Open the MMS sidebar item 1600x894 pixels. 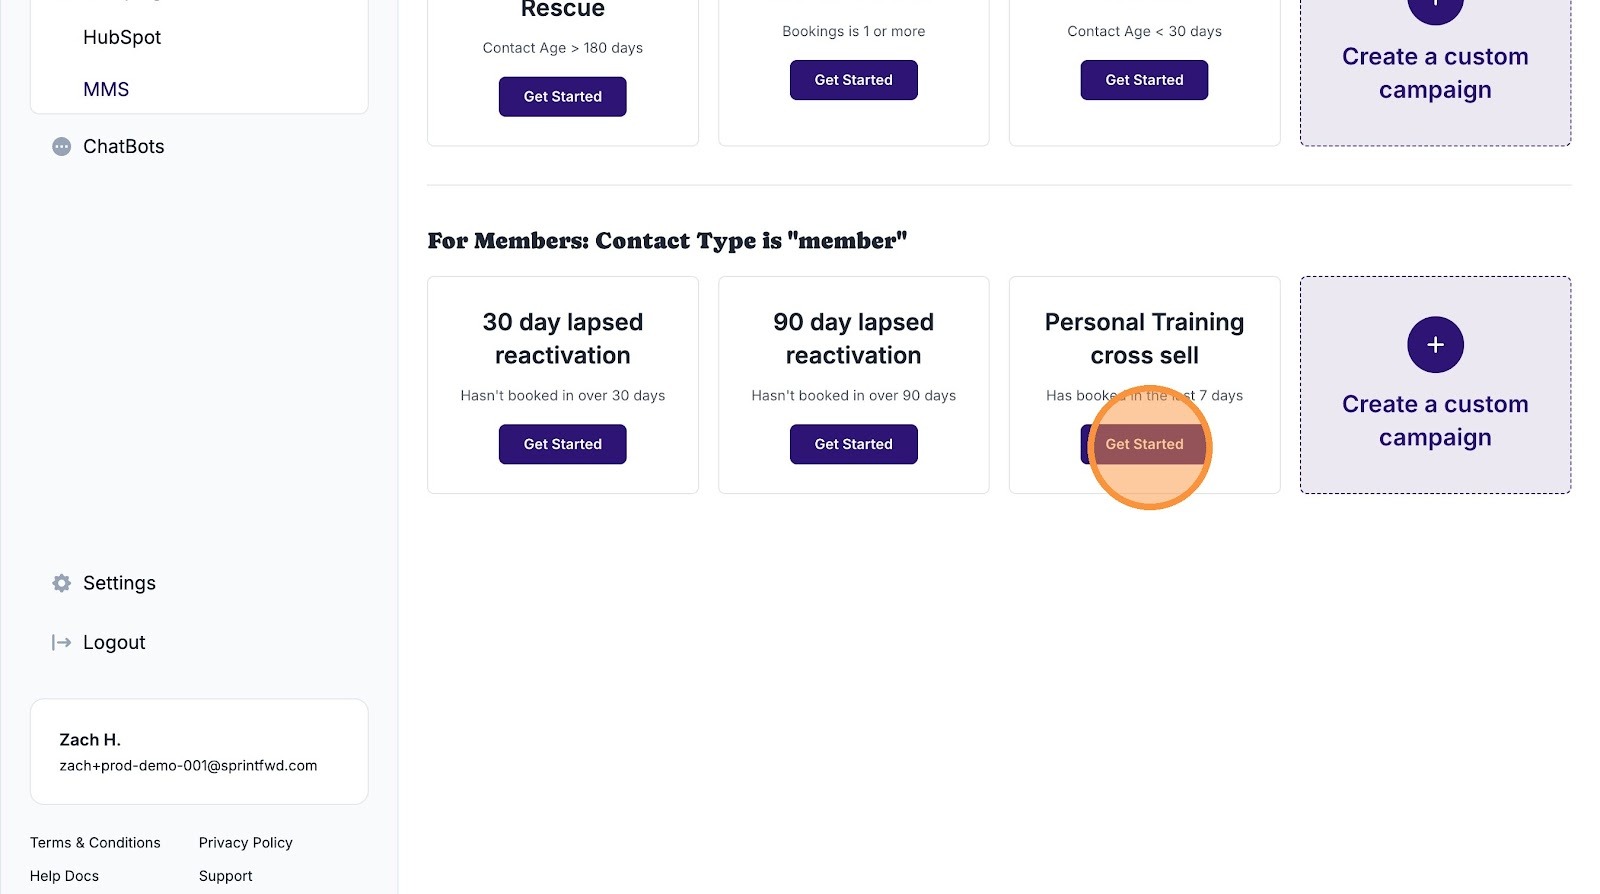point(106,90)
